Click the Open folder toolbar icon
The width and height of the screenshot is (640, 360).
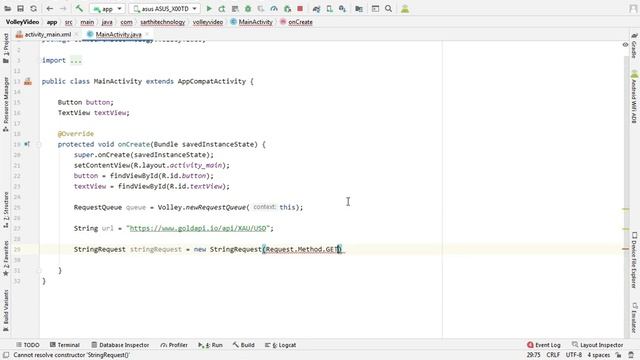7,9
